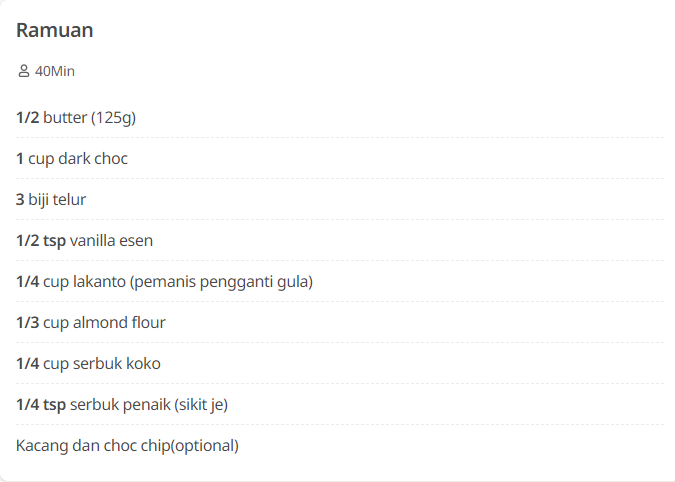Click the (optional) label in last ingredient
The image size is (675, 482).
point(204,446)
